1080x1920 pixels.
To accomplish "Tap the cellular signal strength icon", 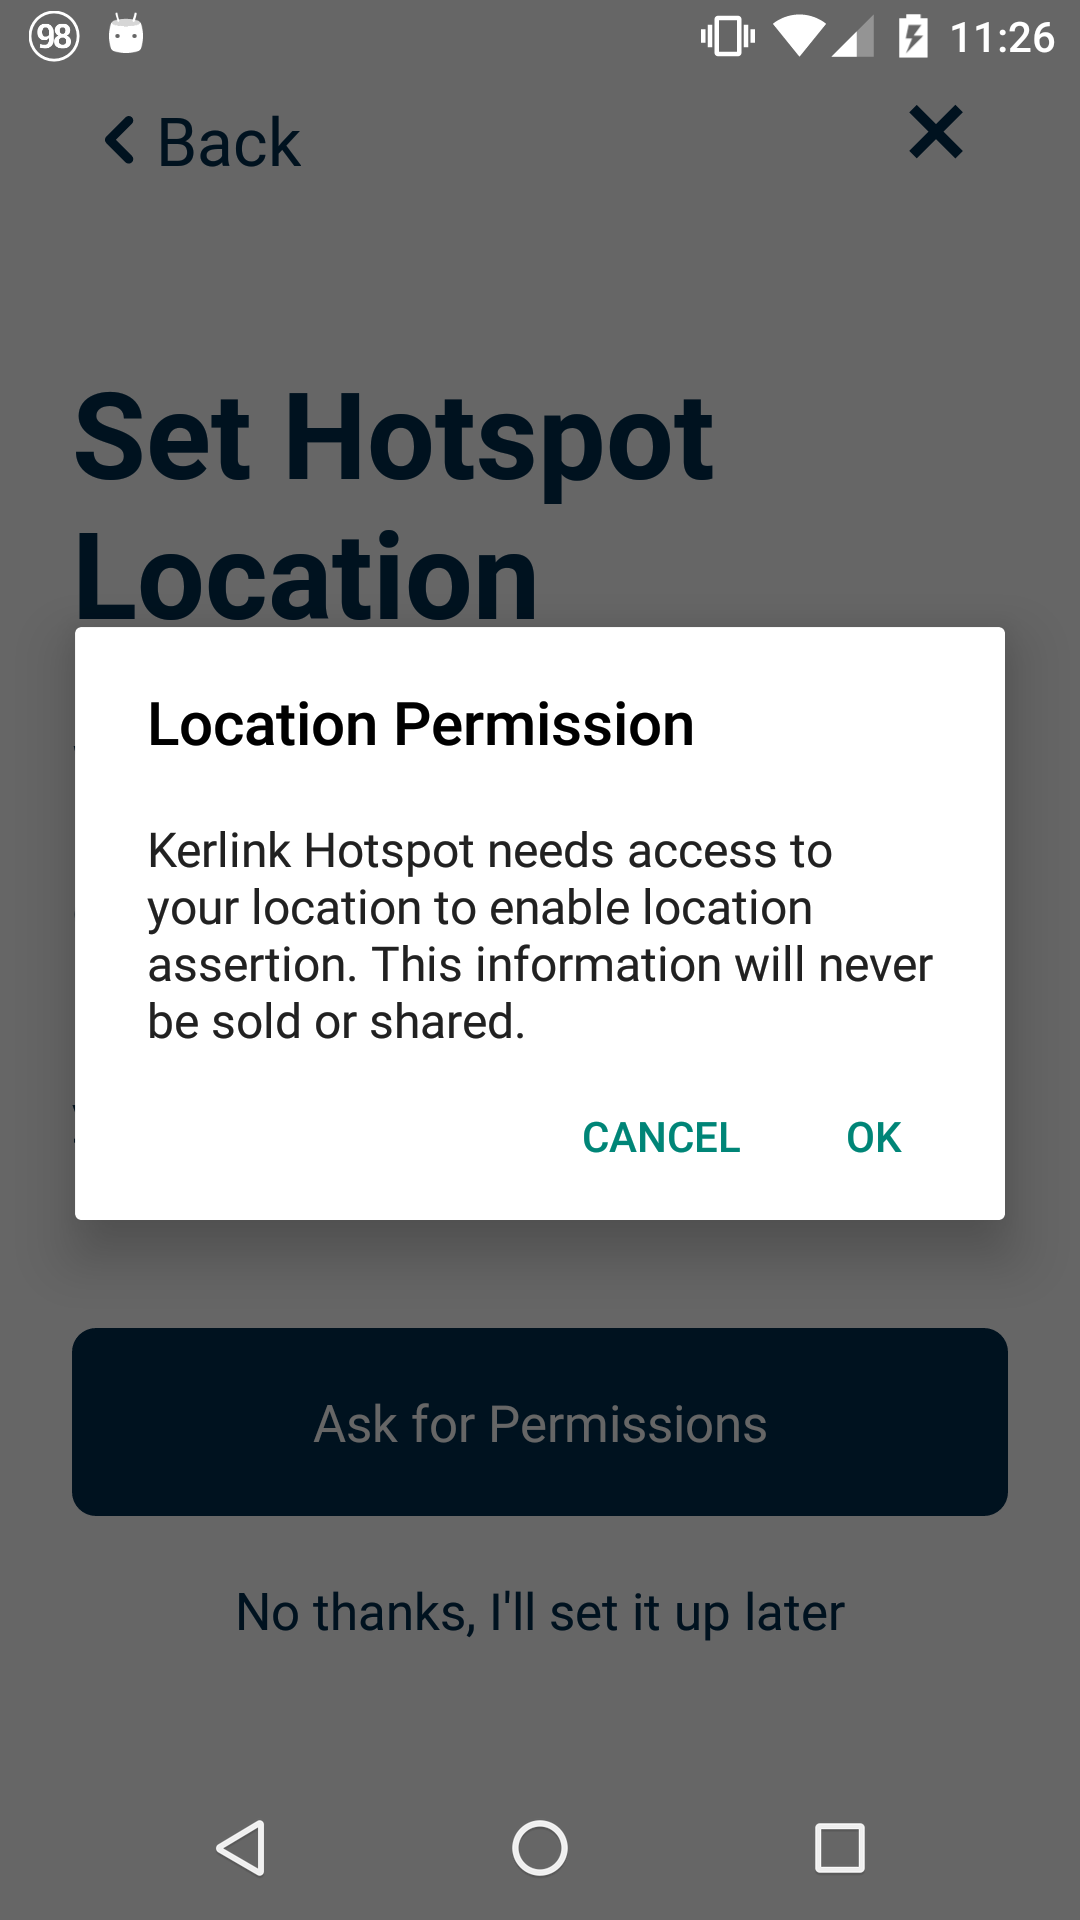I will click(853, 38).
